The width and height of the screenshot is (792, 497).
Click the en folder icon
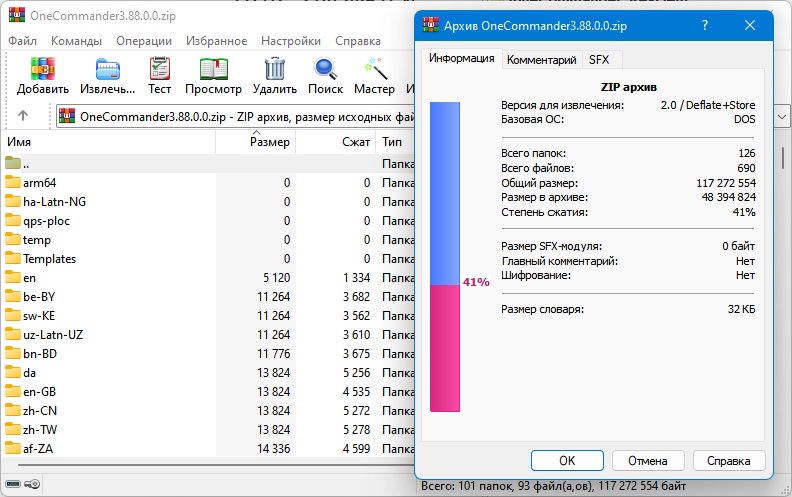tap(13, 277)
